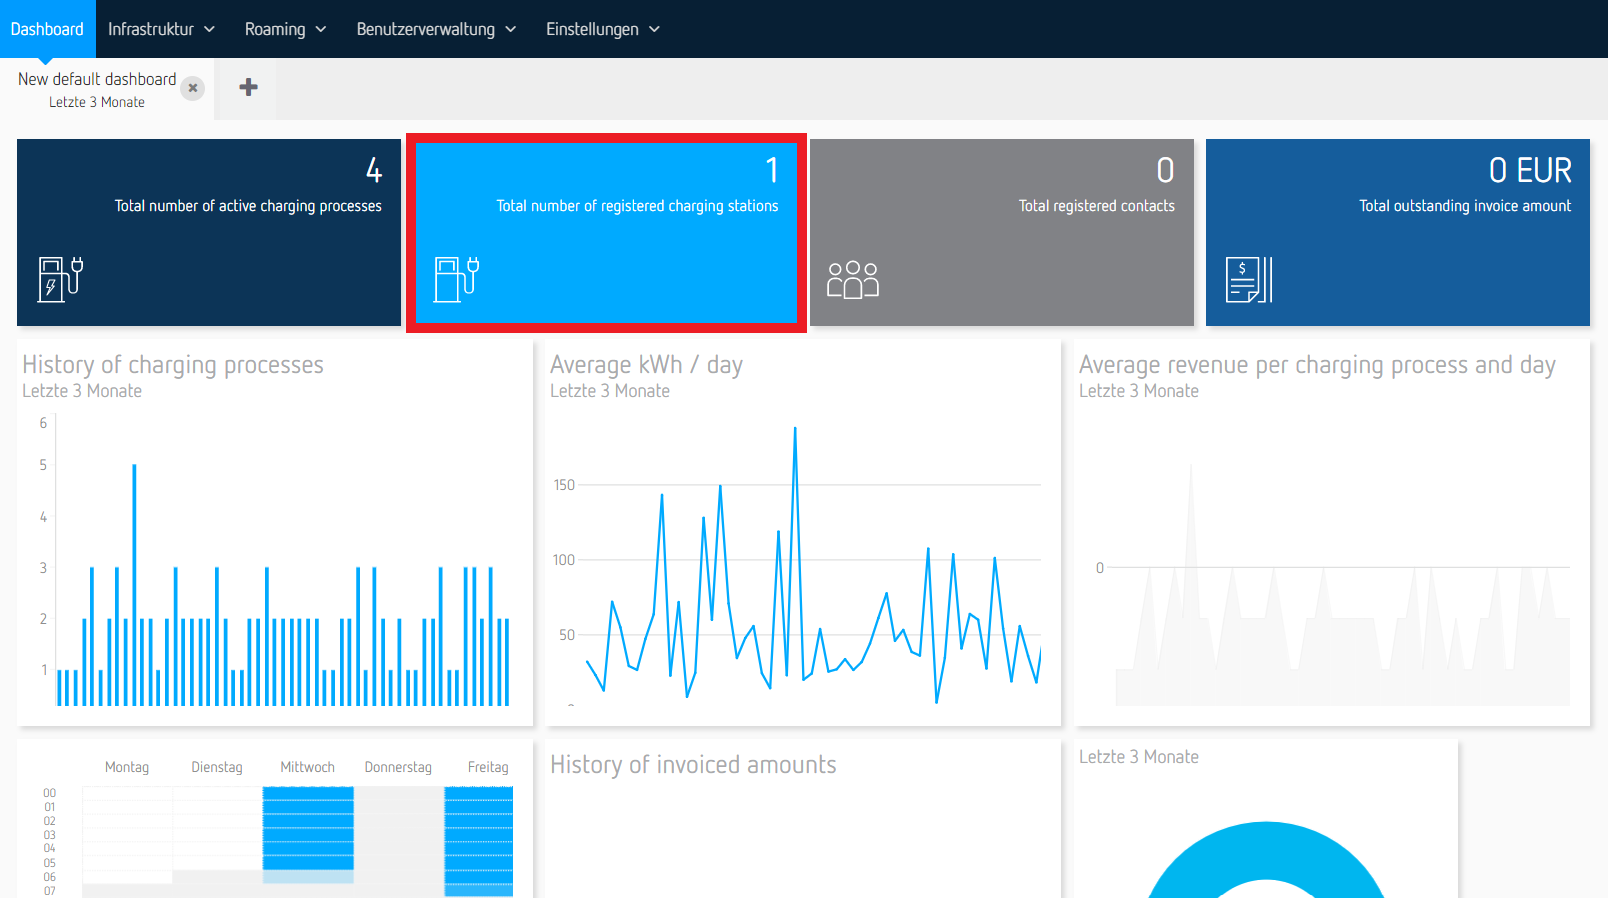The image size is (1608, 898).
Task: Add a new dashboard with plus icon
Action: click(248, 88)
